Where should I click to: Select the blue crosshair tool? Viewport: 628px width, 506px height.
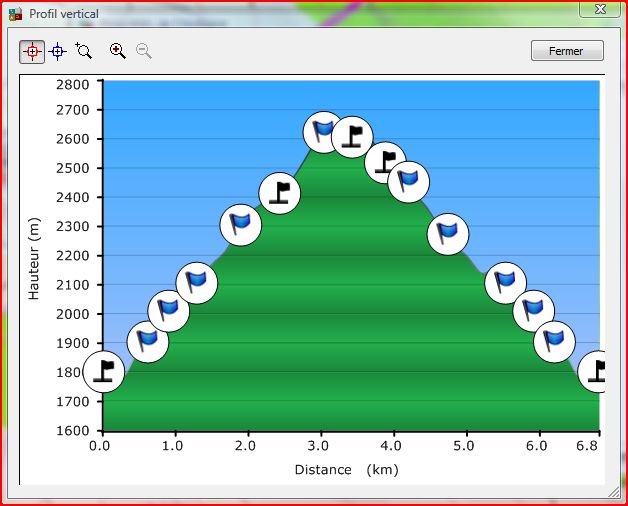[x=58, y=51]
